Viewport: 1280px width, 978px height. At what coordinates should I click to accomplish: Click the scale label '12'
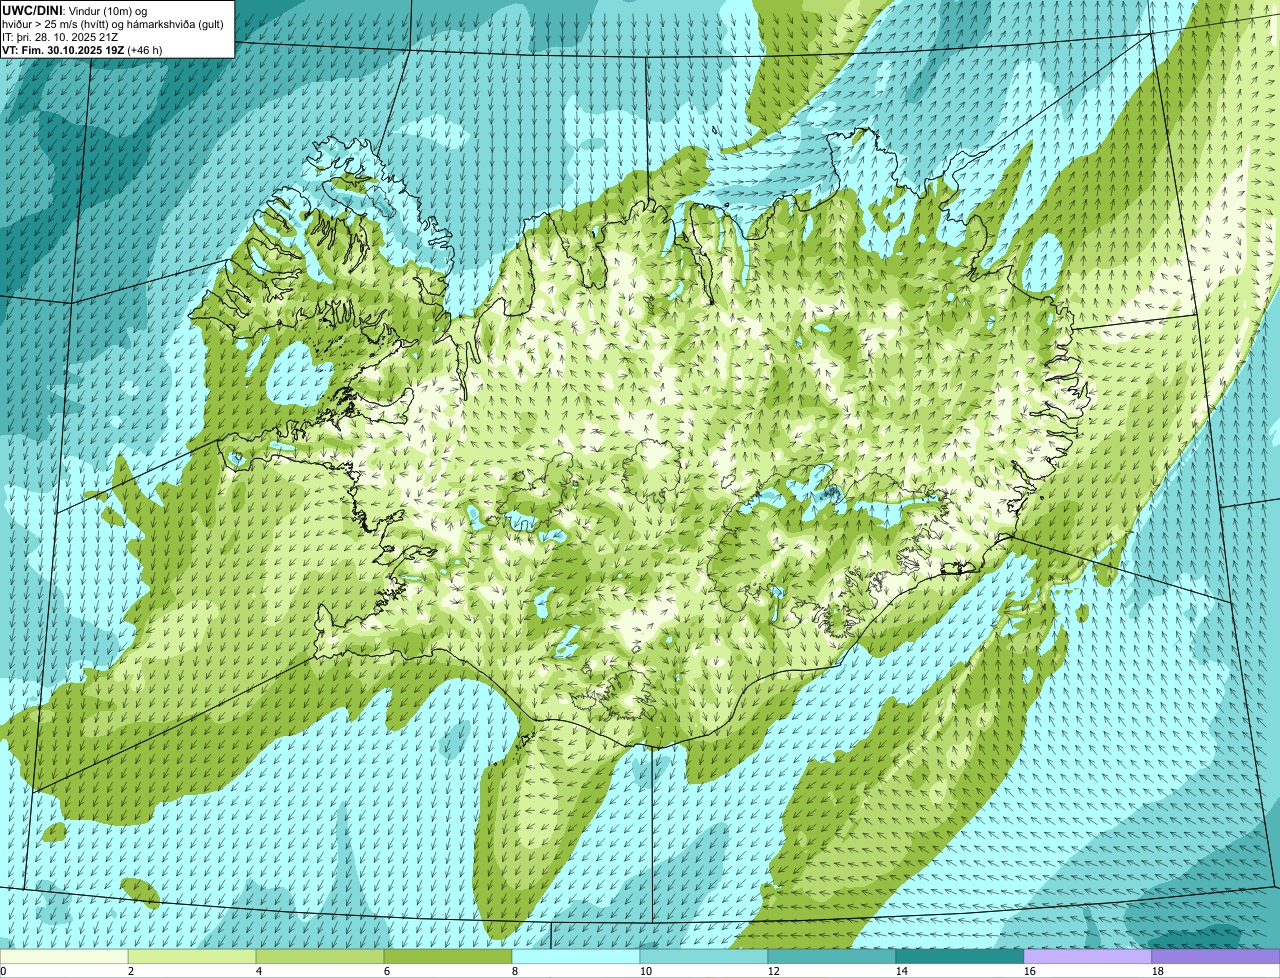tap(774, 971)
